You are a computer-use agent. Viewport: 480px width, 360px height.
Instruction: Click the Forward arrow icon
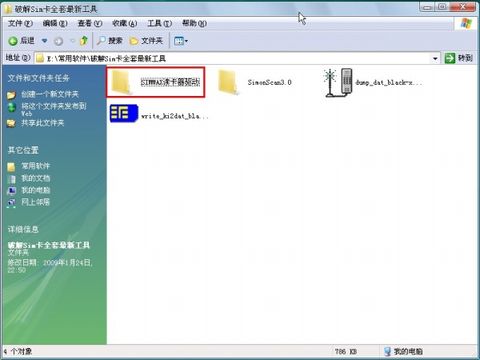point(58,41)
